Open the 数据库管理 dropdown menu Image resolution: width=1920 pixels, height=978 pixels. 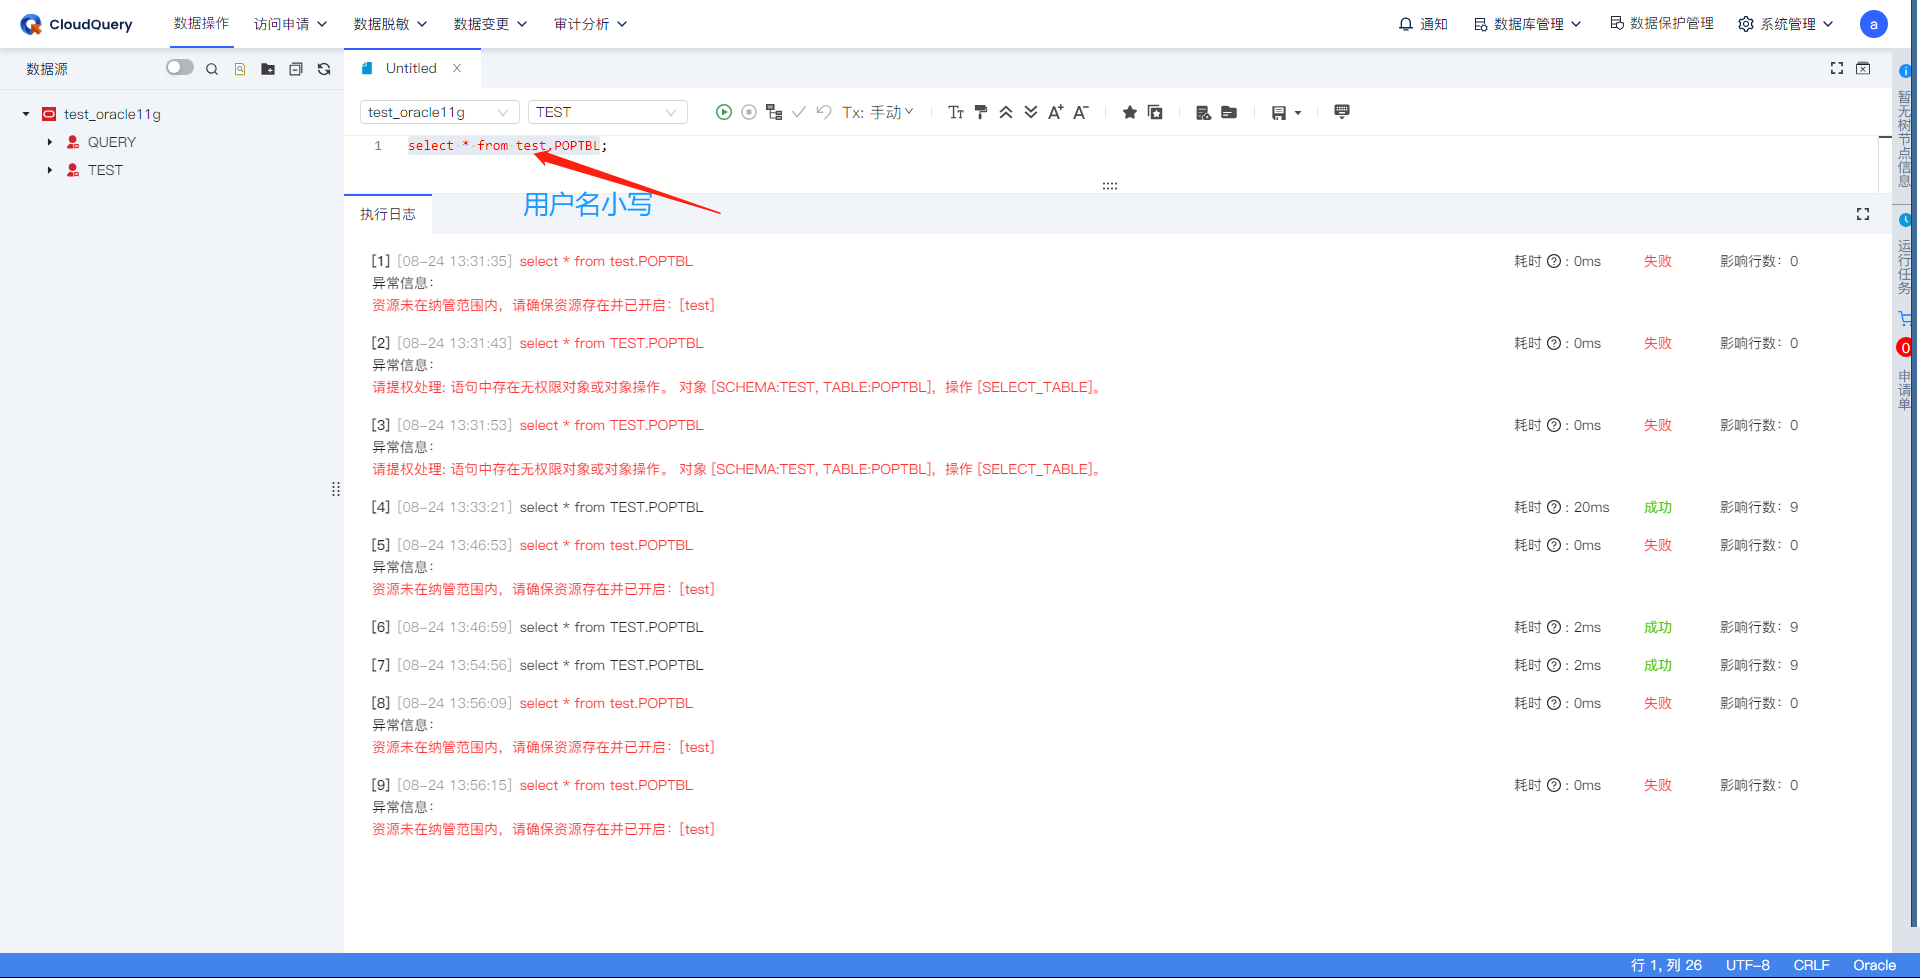click(x=1528, y=24)
